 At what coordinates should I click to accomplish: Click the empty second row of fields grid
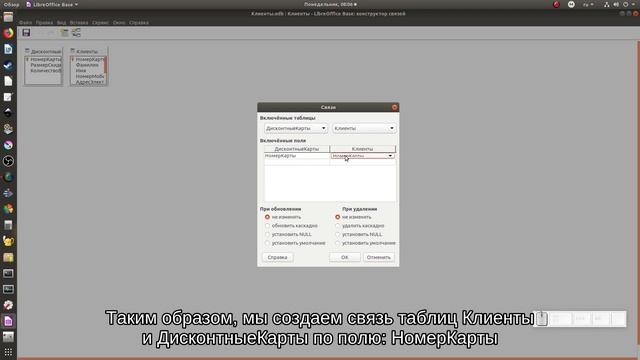[330, 162]
